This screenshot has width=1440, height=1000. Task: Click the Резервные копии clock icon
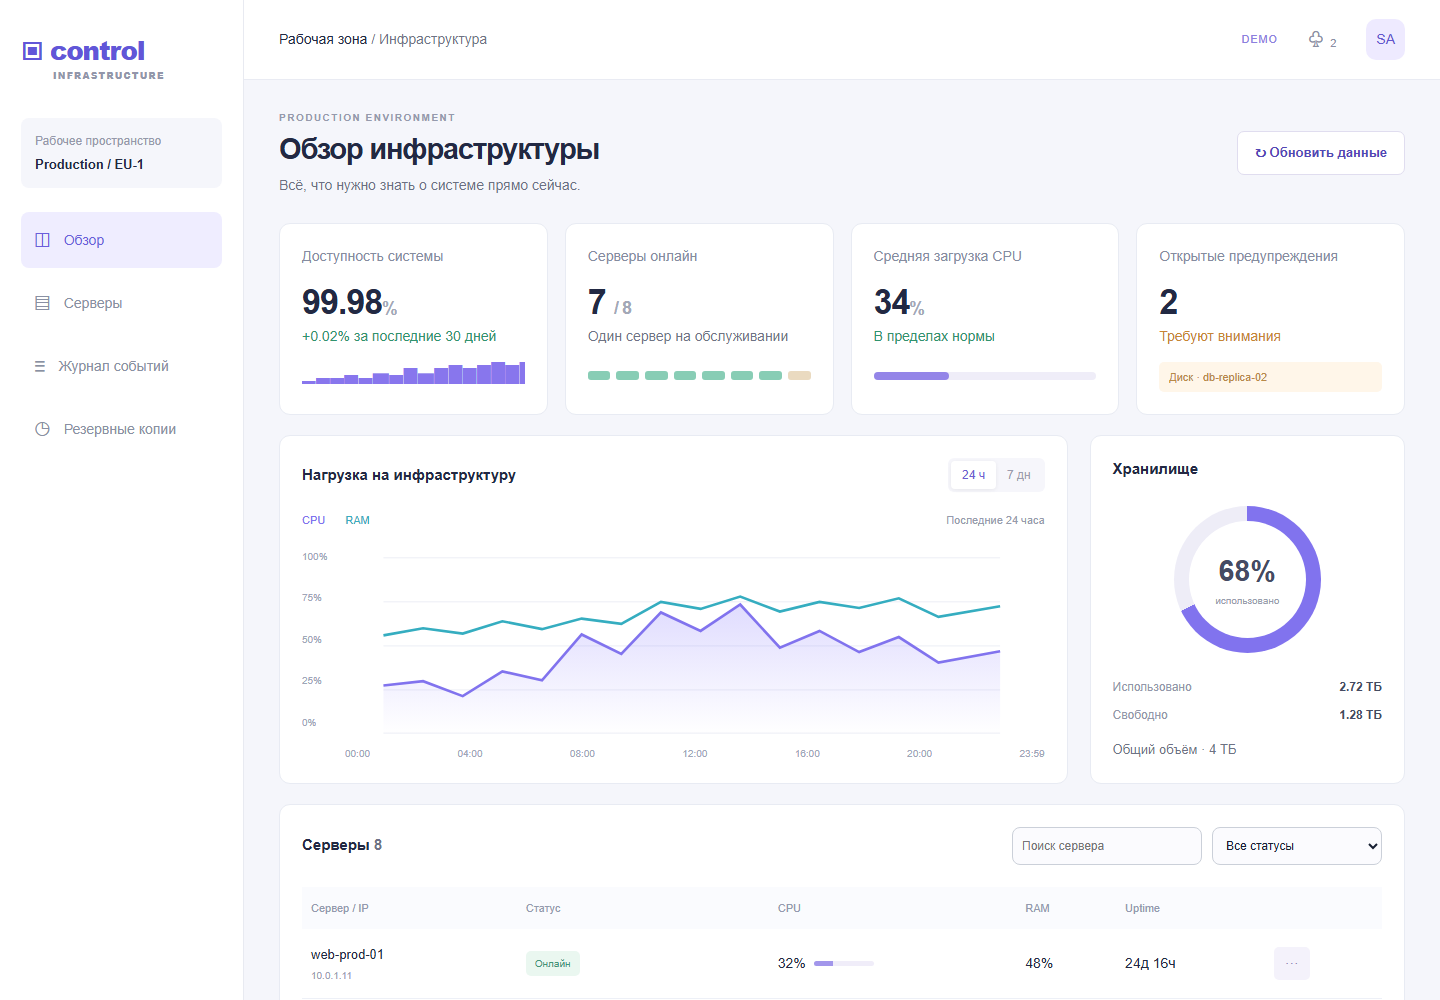[x=42, y=429]
